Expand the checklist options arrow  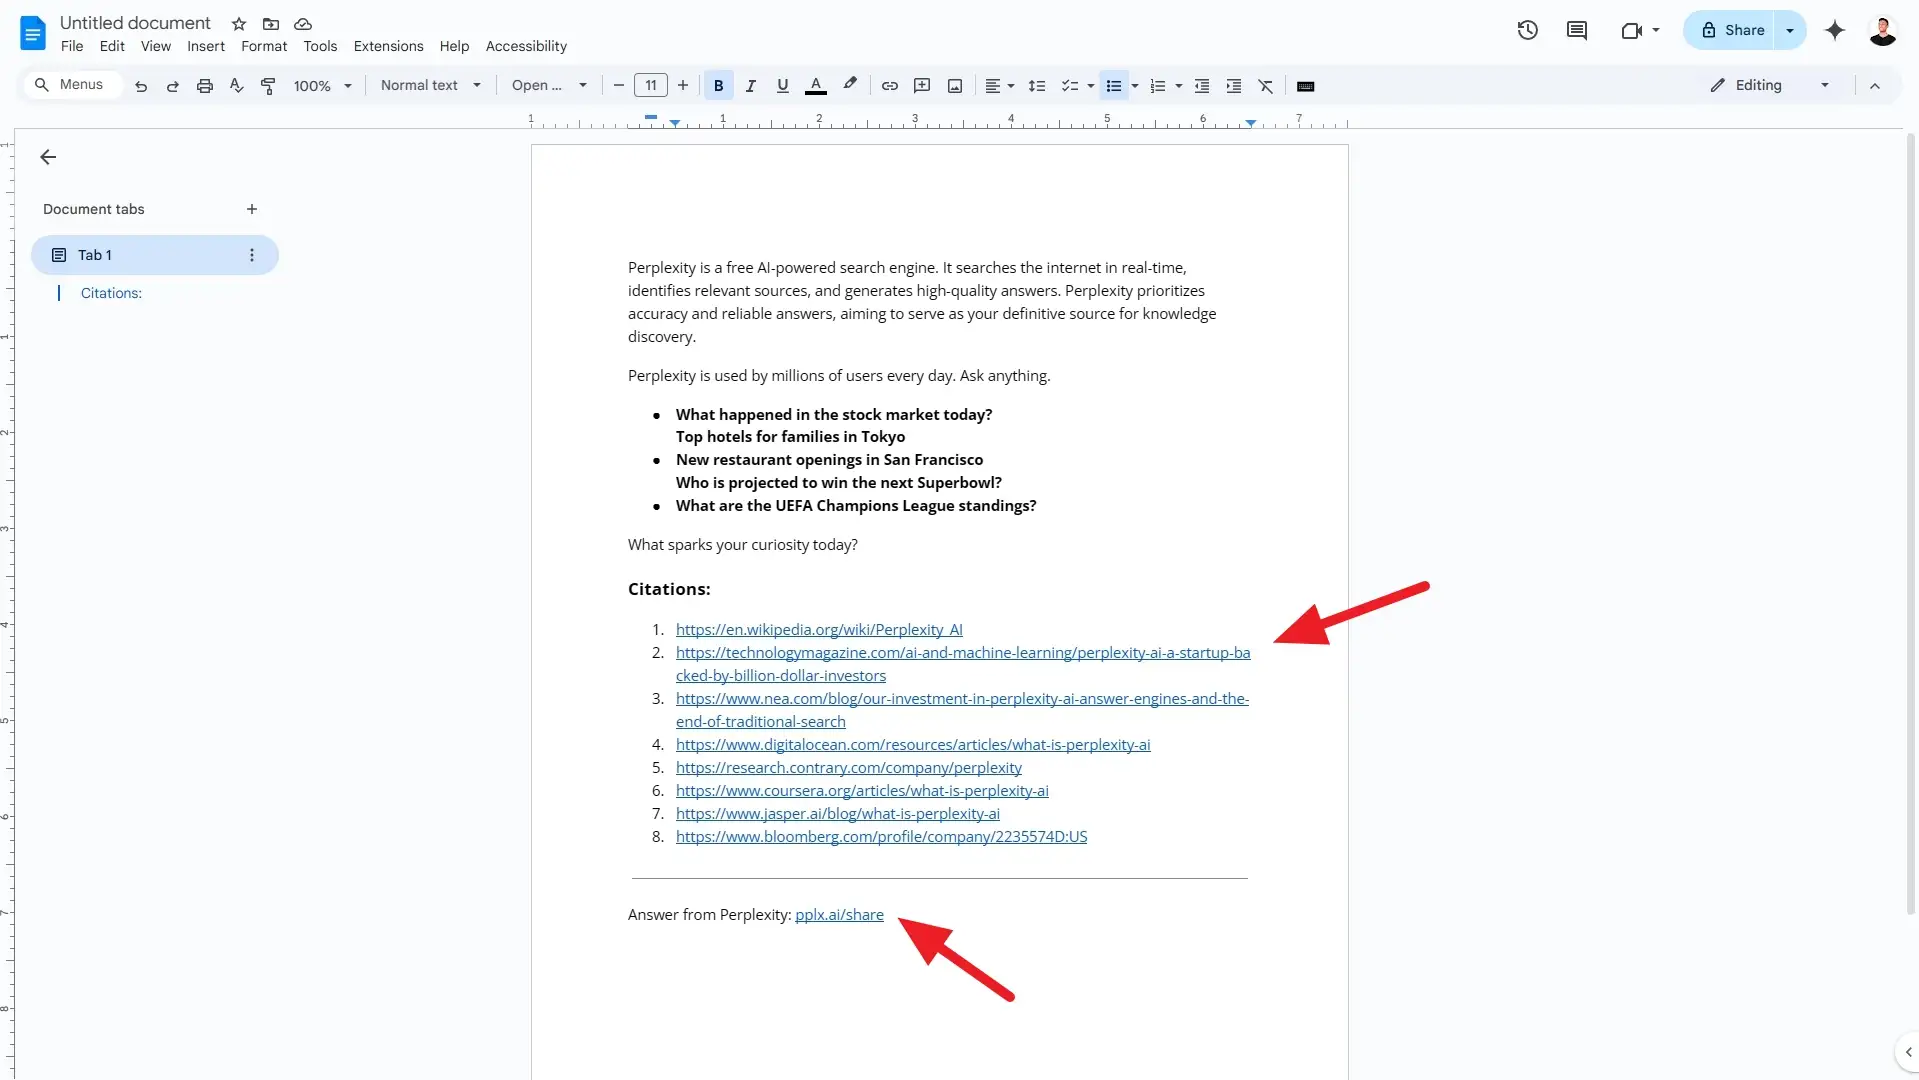[x=1090, y=86]
